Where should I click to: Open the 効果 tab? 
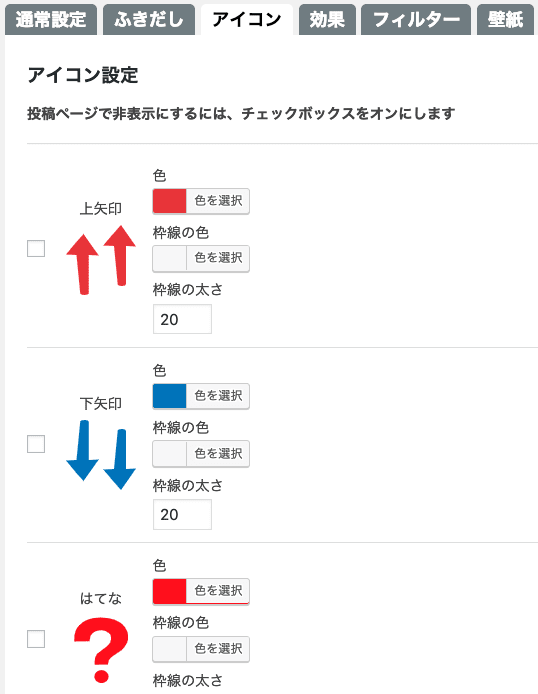pyautogui.click(x=327, y=19)
